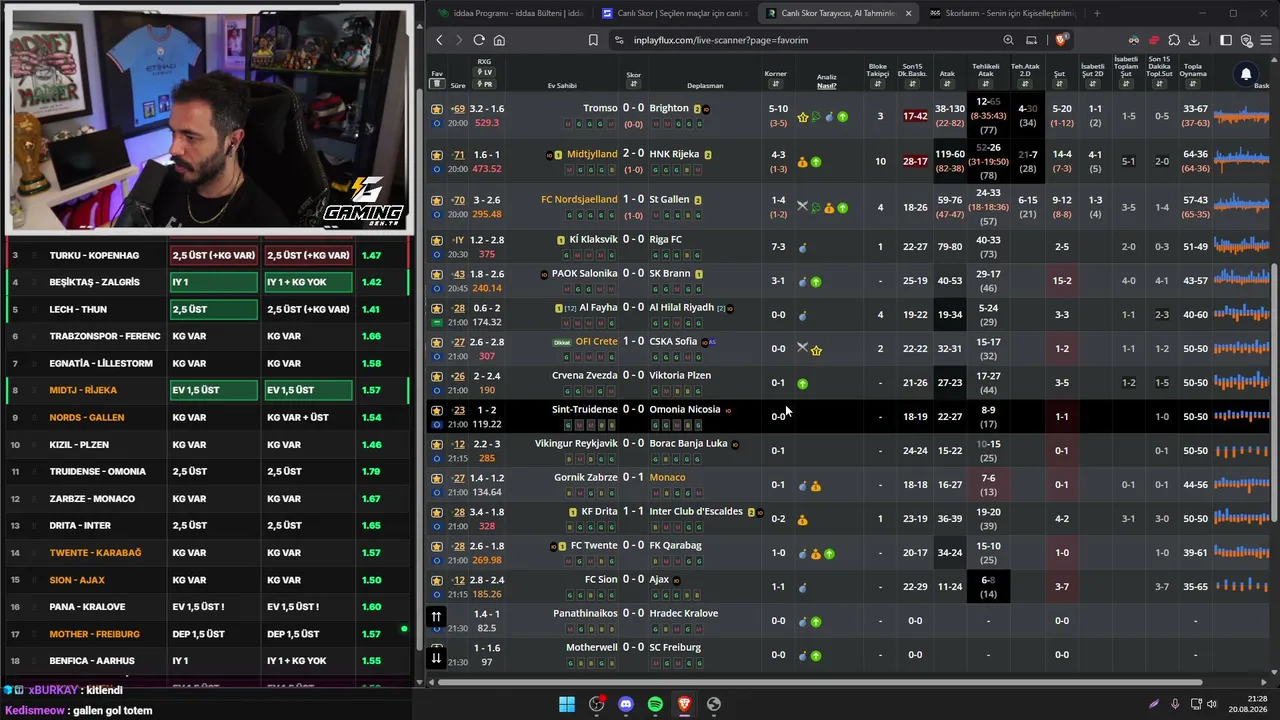Image resolution: width=1280 pixels, height=720 pixels.
Task: Sort RXG by the LV button
Action: [x=485, y=73]
